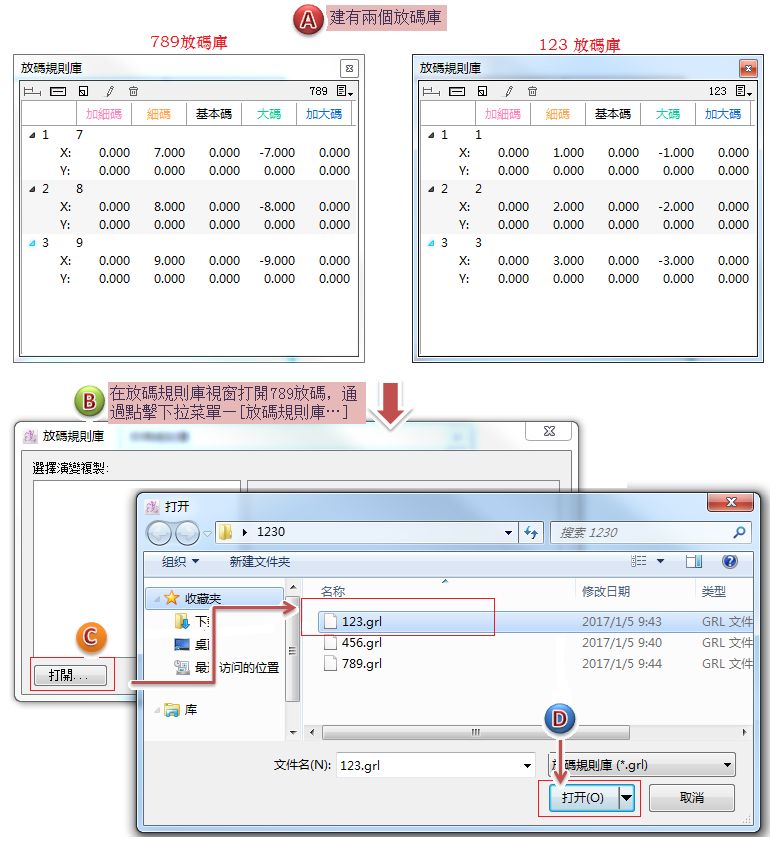Click the pencil edit icon in the 123 rule library panel

(509, 91)
